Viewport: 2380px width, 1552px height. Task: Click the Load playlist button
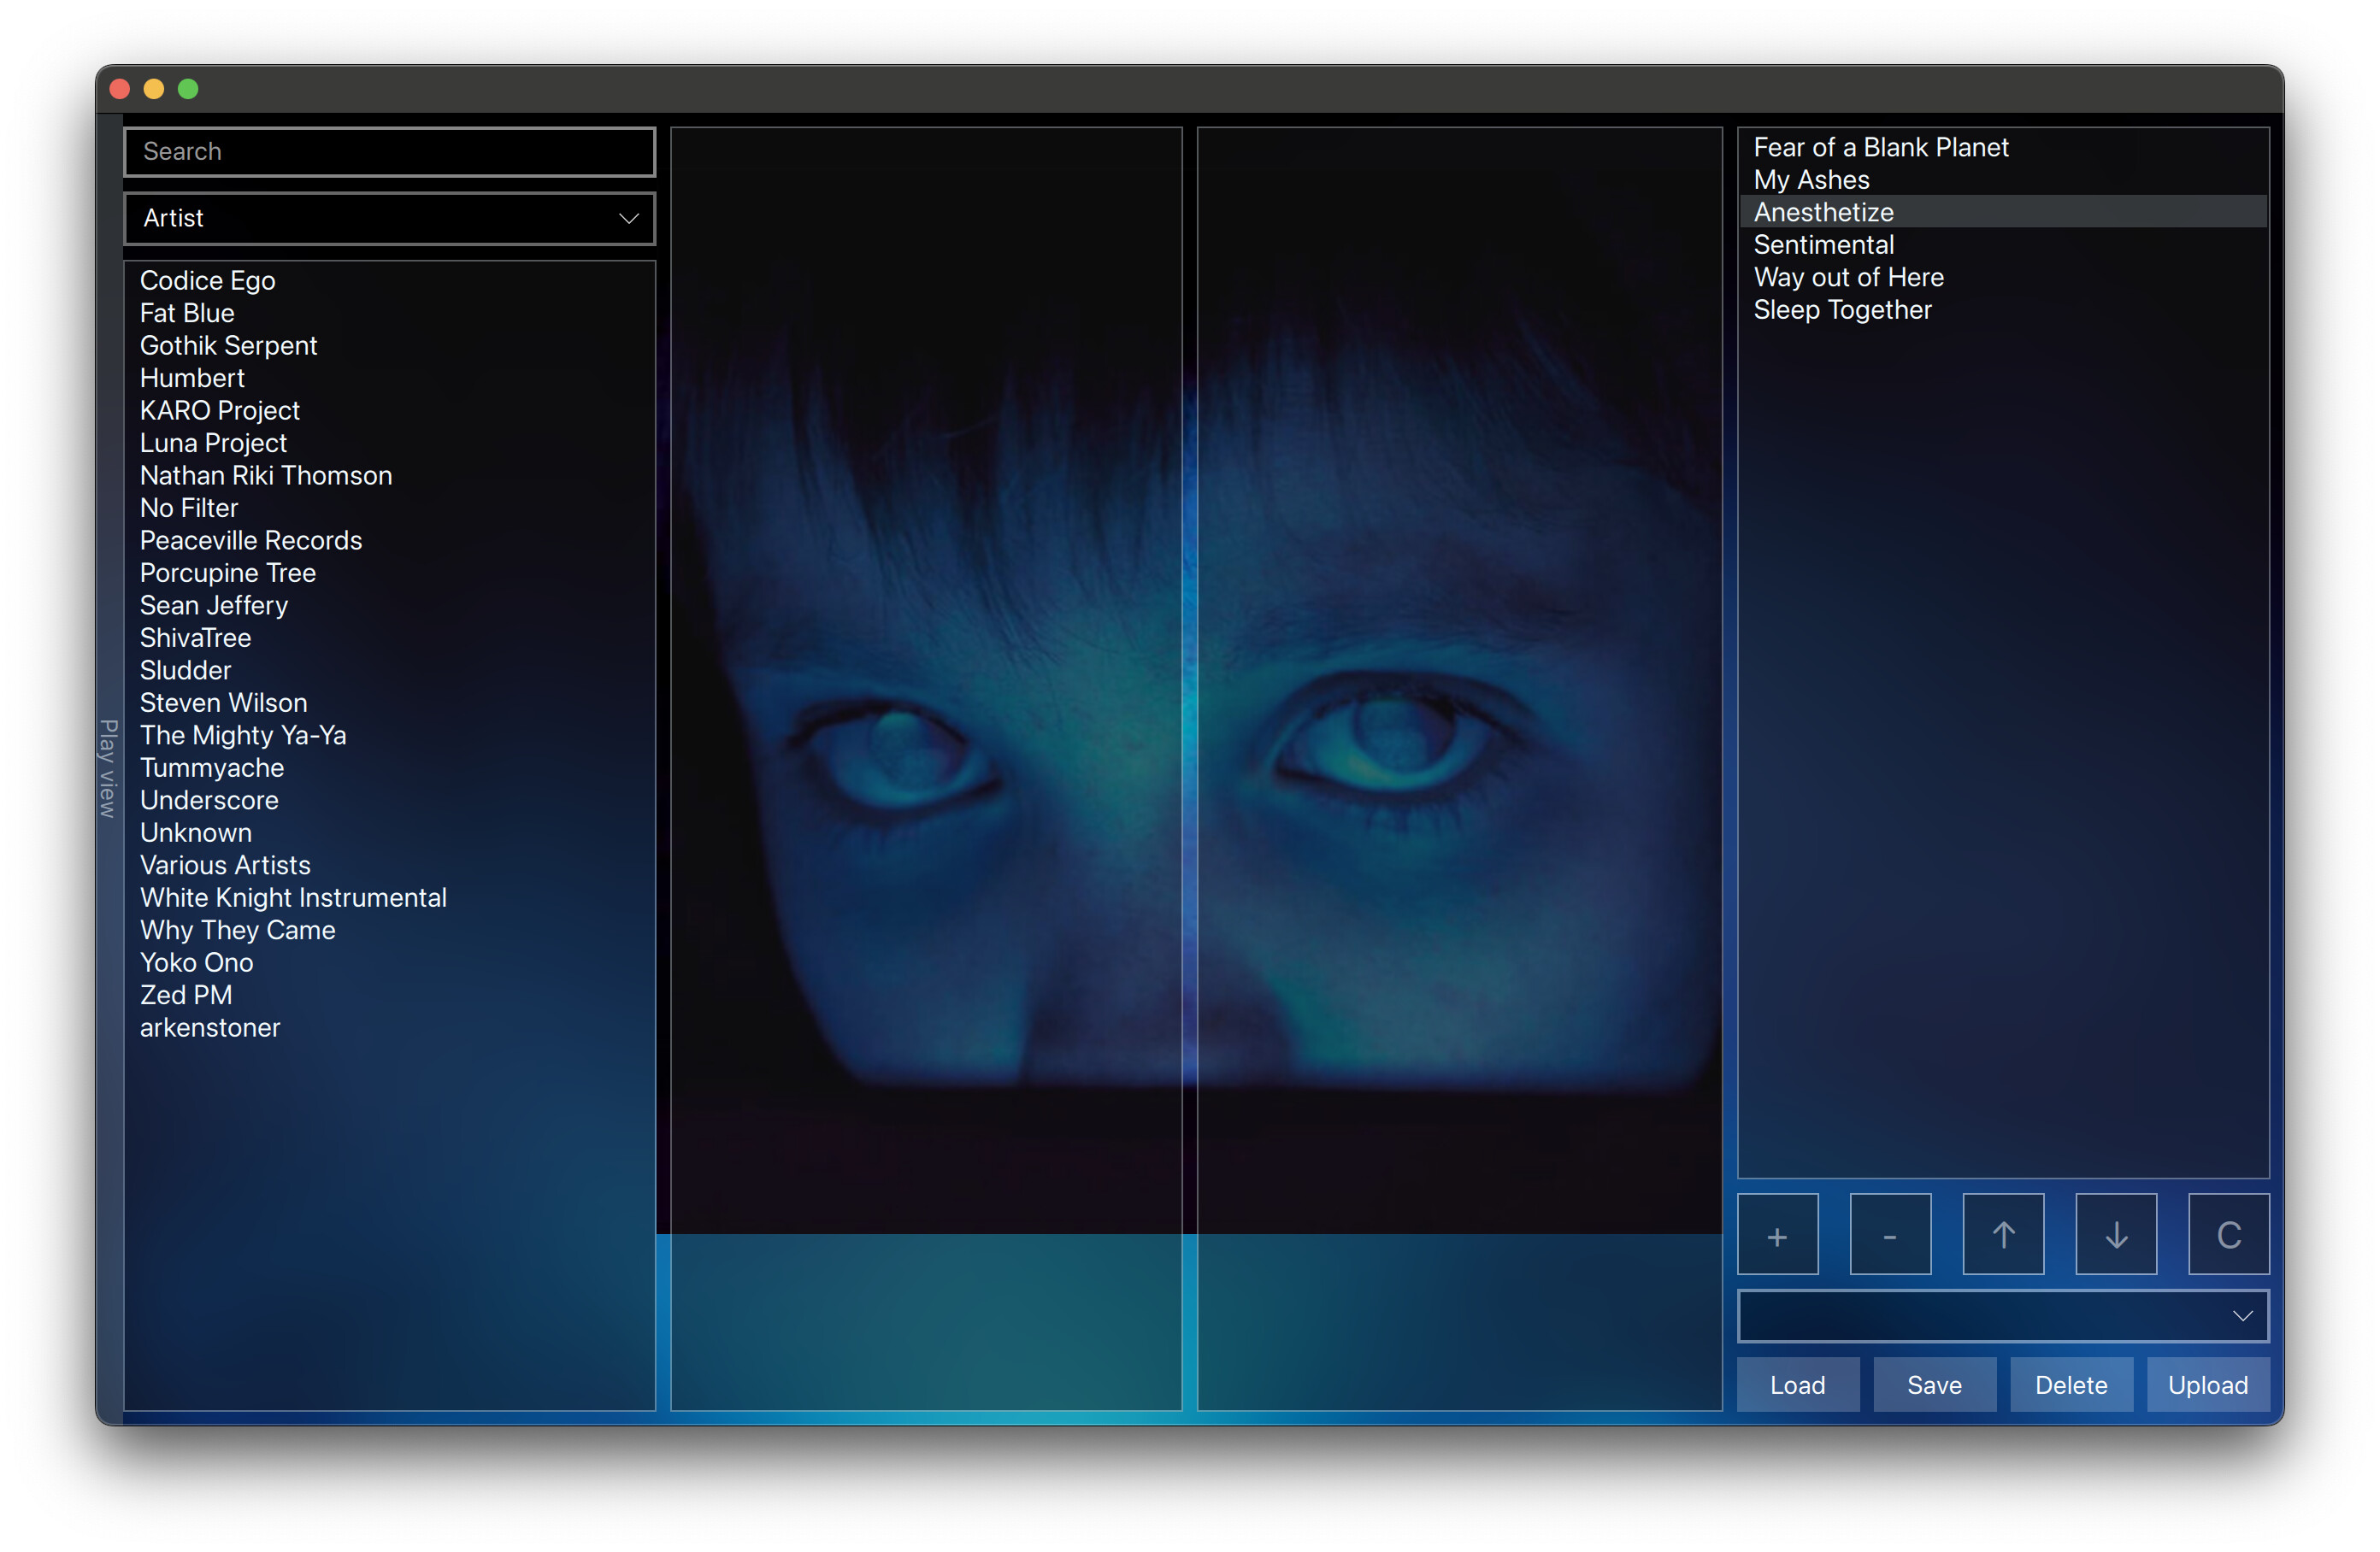tap(1797, 1384)
